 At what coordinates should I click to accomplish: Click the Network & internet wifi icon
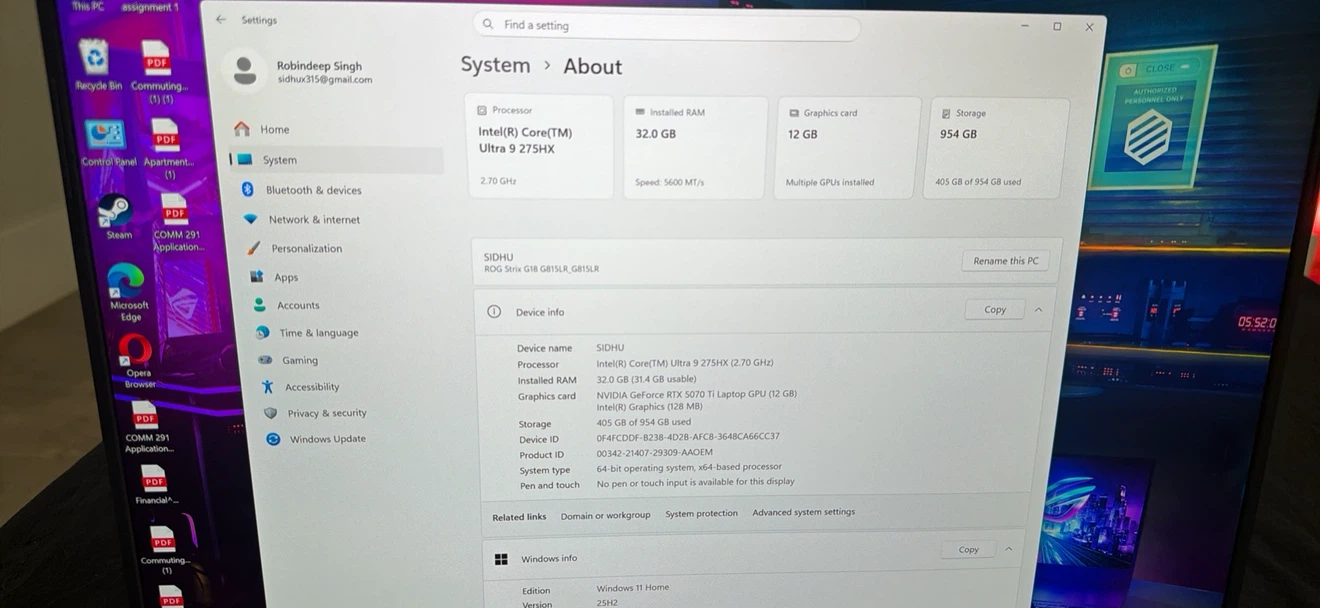[x=251, y=219]
